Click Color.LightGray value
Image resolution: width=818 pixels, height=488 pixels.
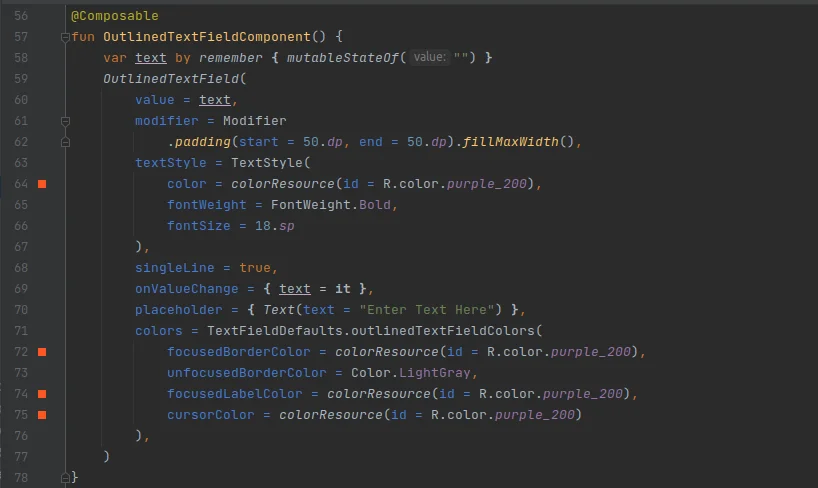[411, 373]
